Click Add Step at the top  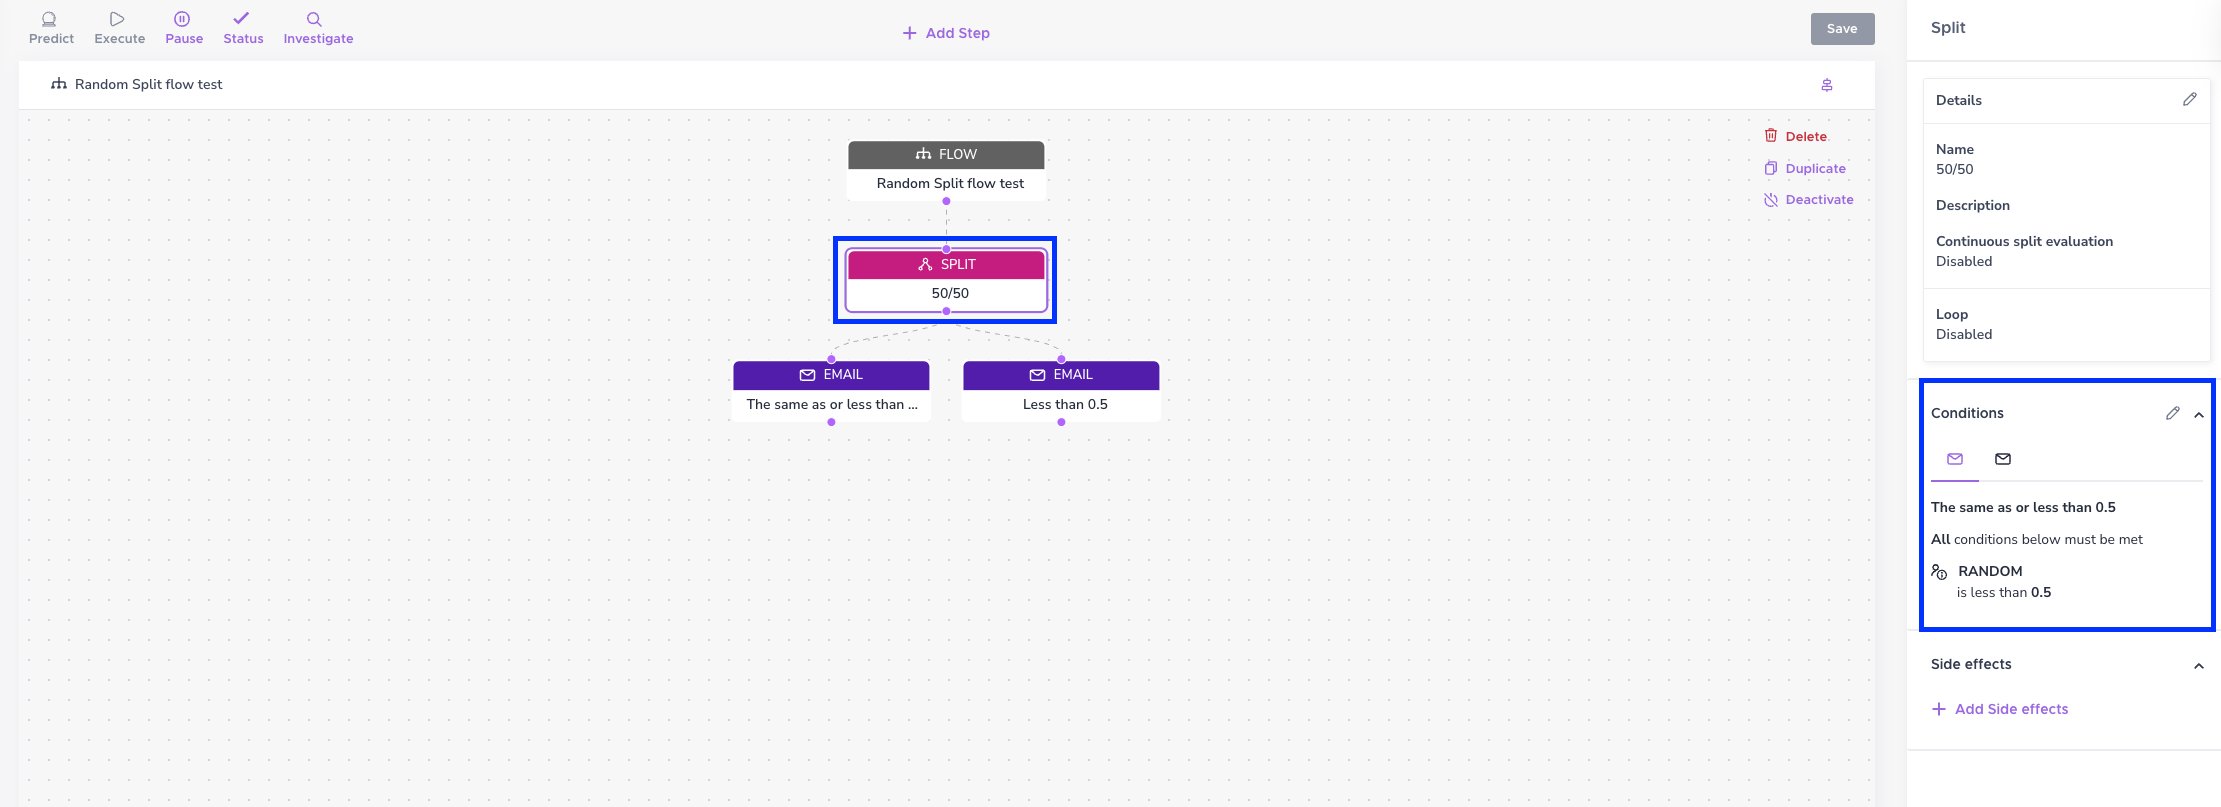946,33
